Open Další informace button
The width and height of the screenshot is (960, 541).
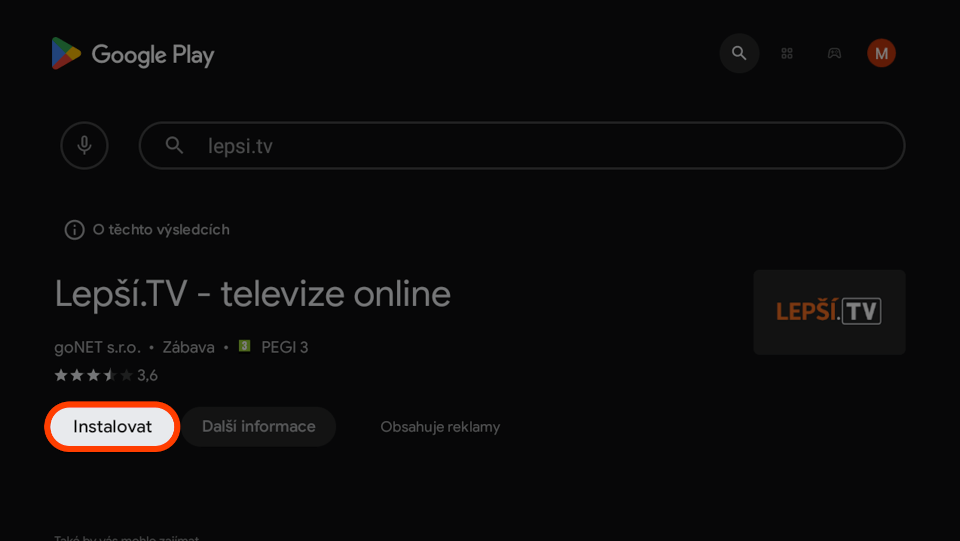258,427
